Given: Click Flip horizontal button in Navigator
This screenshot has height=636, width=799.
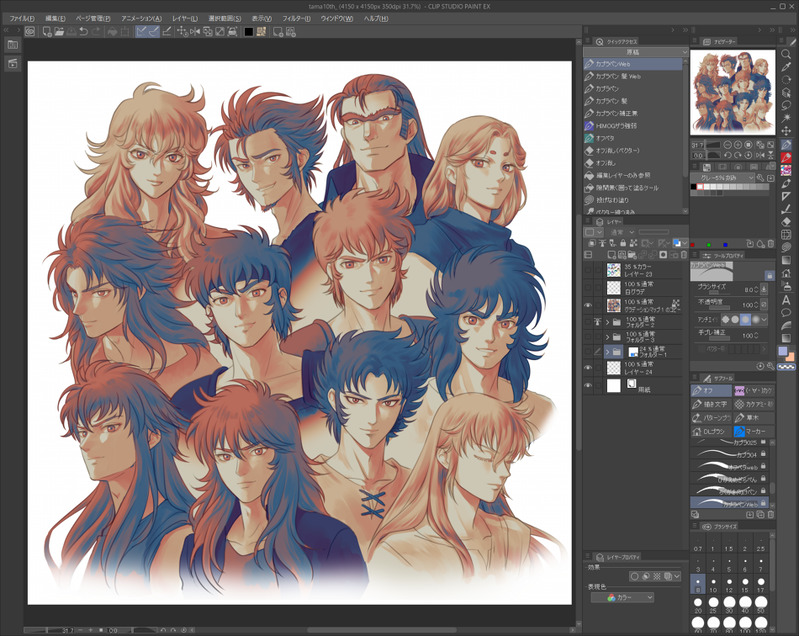Looking at the screenshot, I should (x=760, y=155).
